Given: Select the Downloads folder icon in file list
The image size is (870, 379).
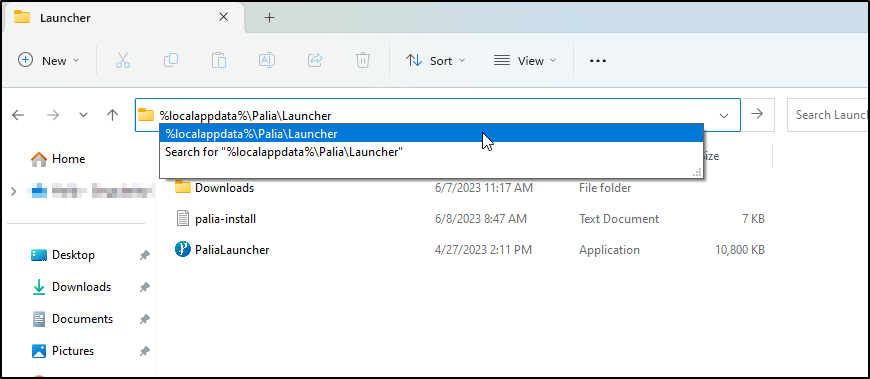Looking at the screenshot, I should [183, 188].
